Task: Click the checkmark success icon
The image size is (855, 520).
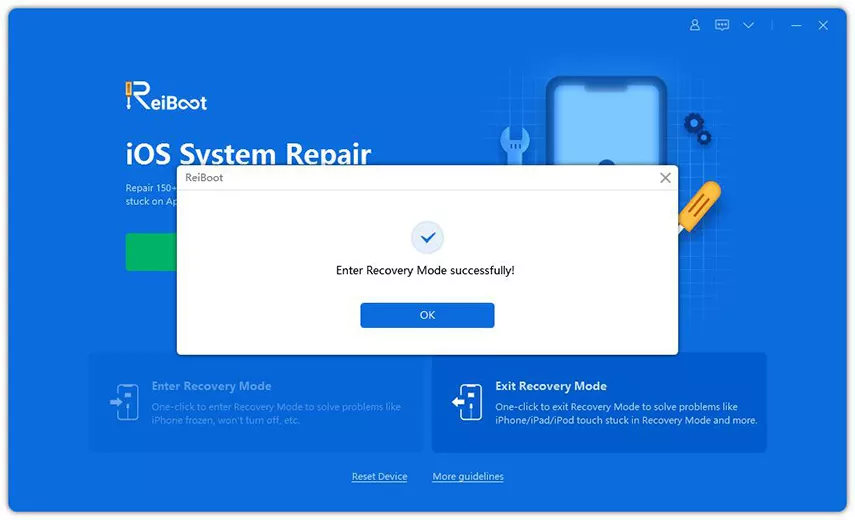Action: point(427,238)
